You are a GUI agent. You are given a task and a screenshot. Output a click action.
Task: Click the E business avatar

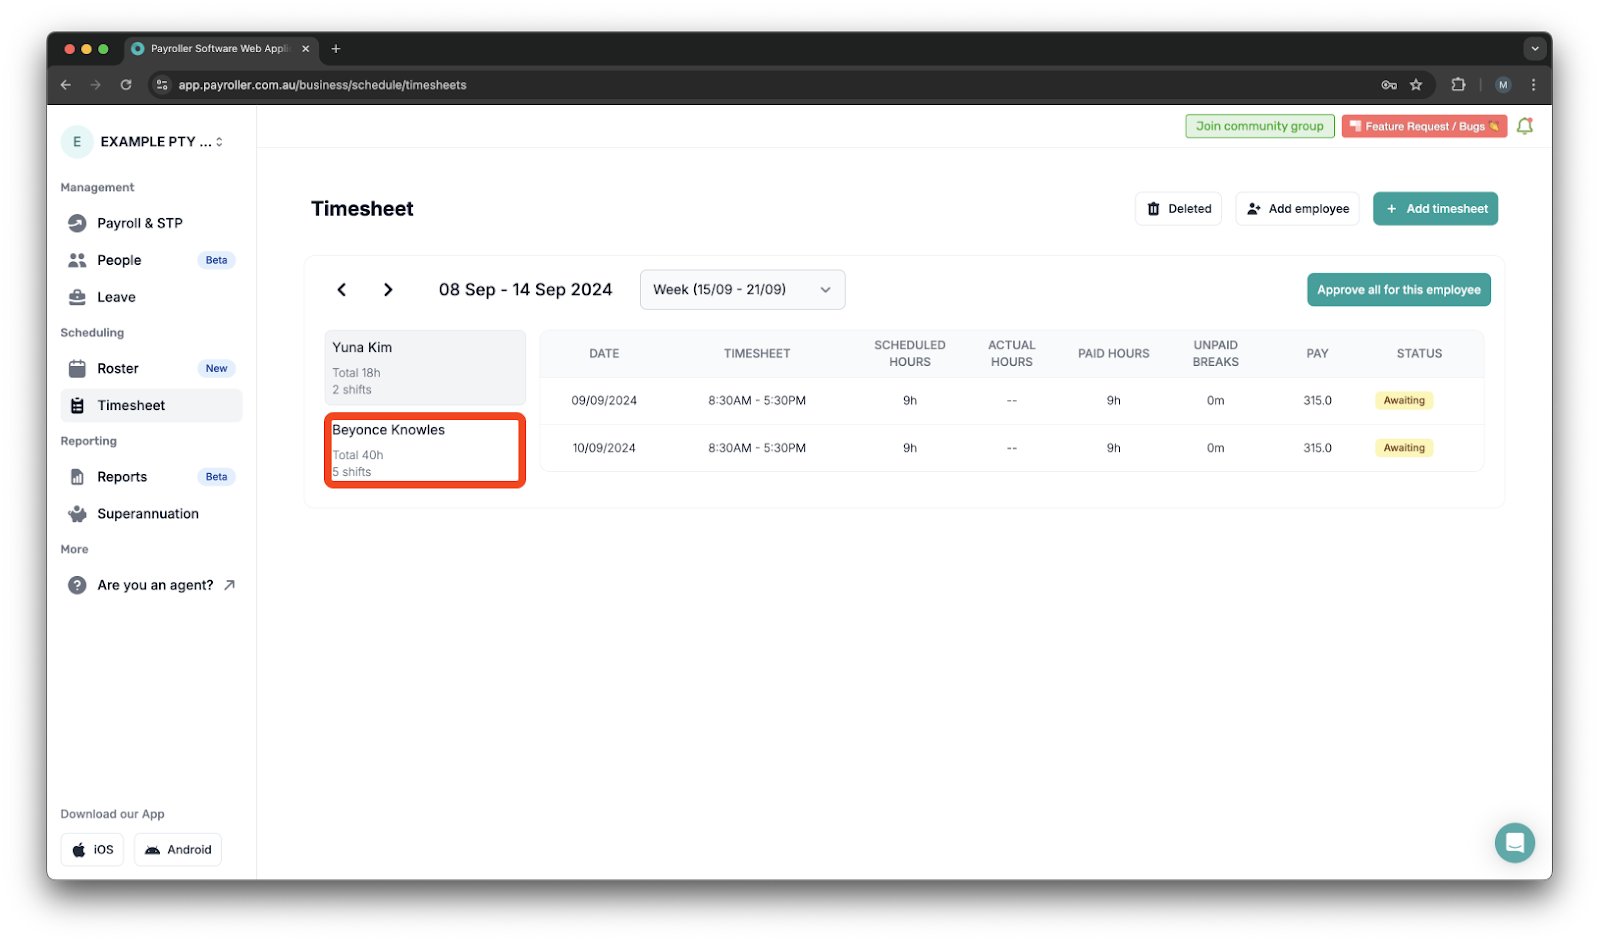click(77, 142)
